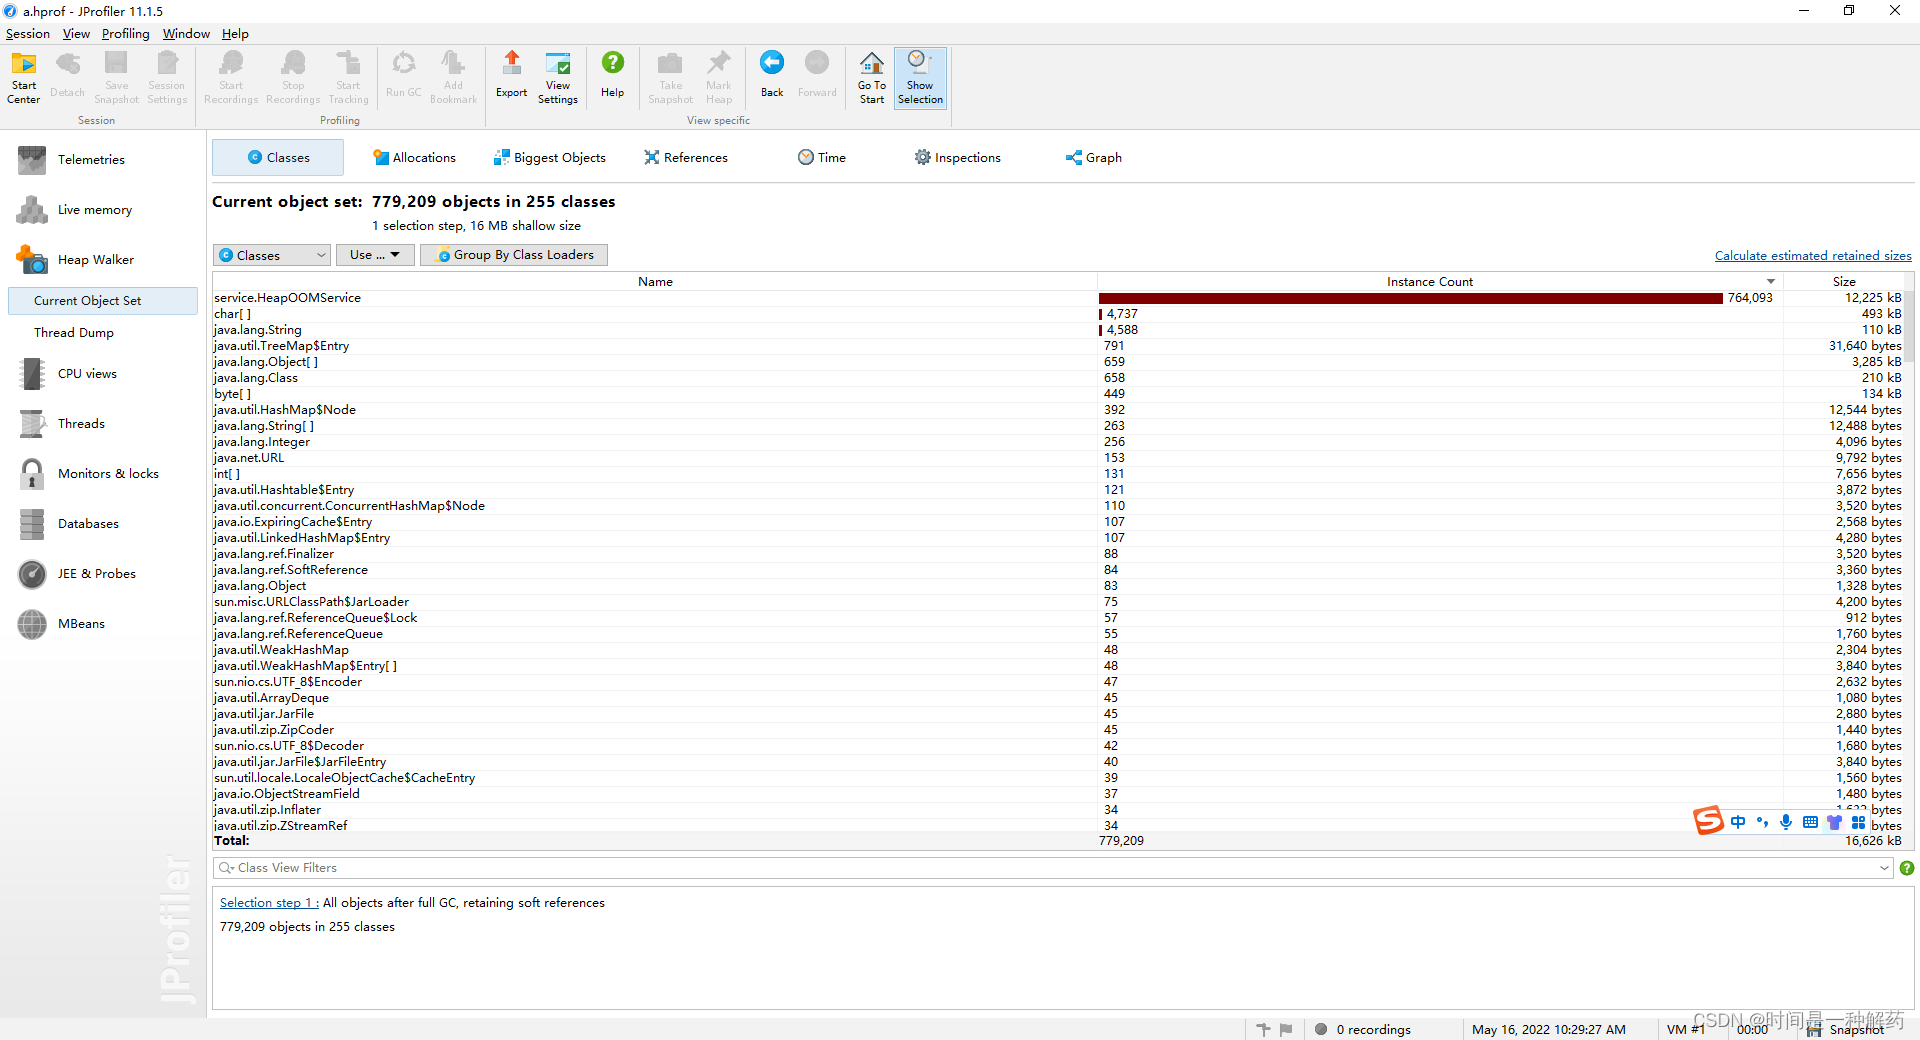Open the Session menu
1920x1040 pixels.
(27, 33)
